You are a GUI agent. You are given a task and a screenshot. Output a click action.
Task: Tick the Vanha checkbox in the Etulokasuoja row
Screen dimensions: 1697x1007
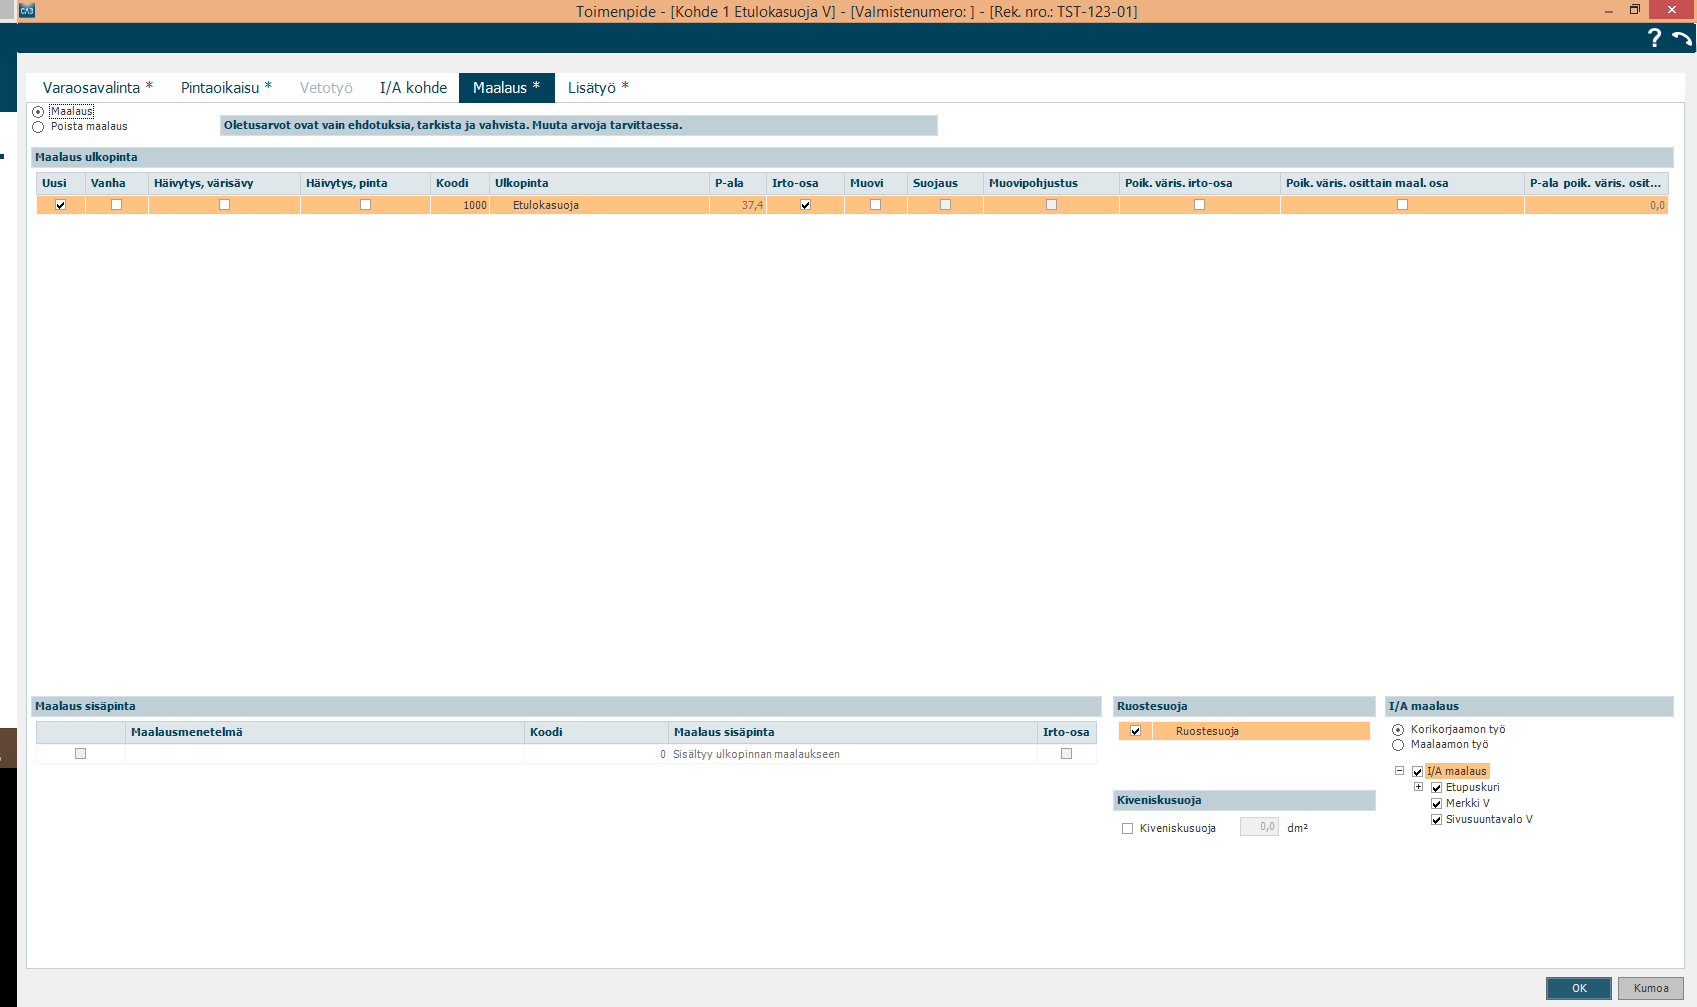tap(116, 205)
